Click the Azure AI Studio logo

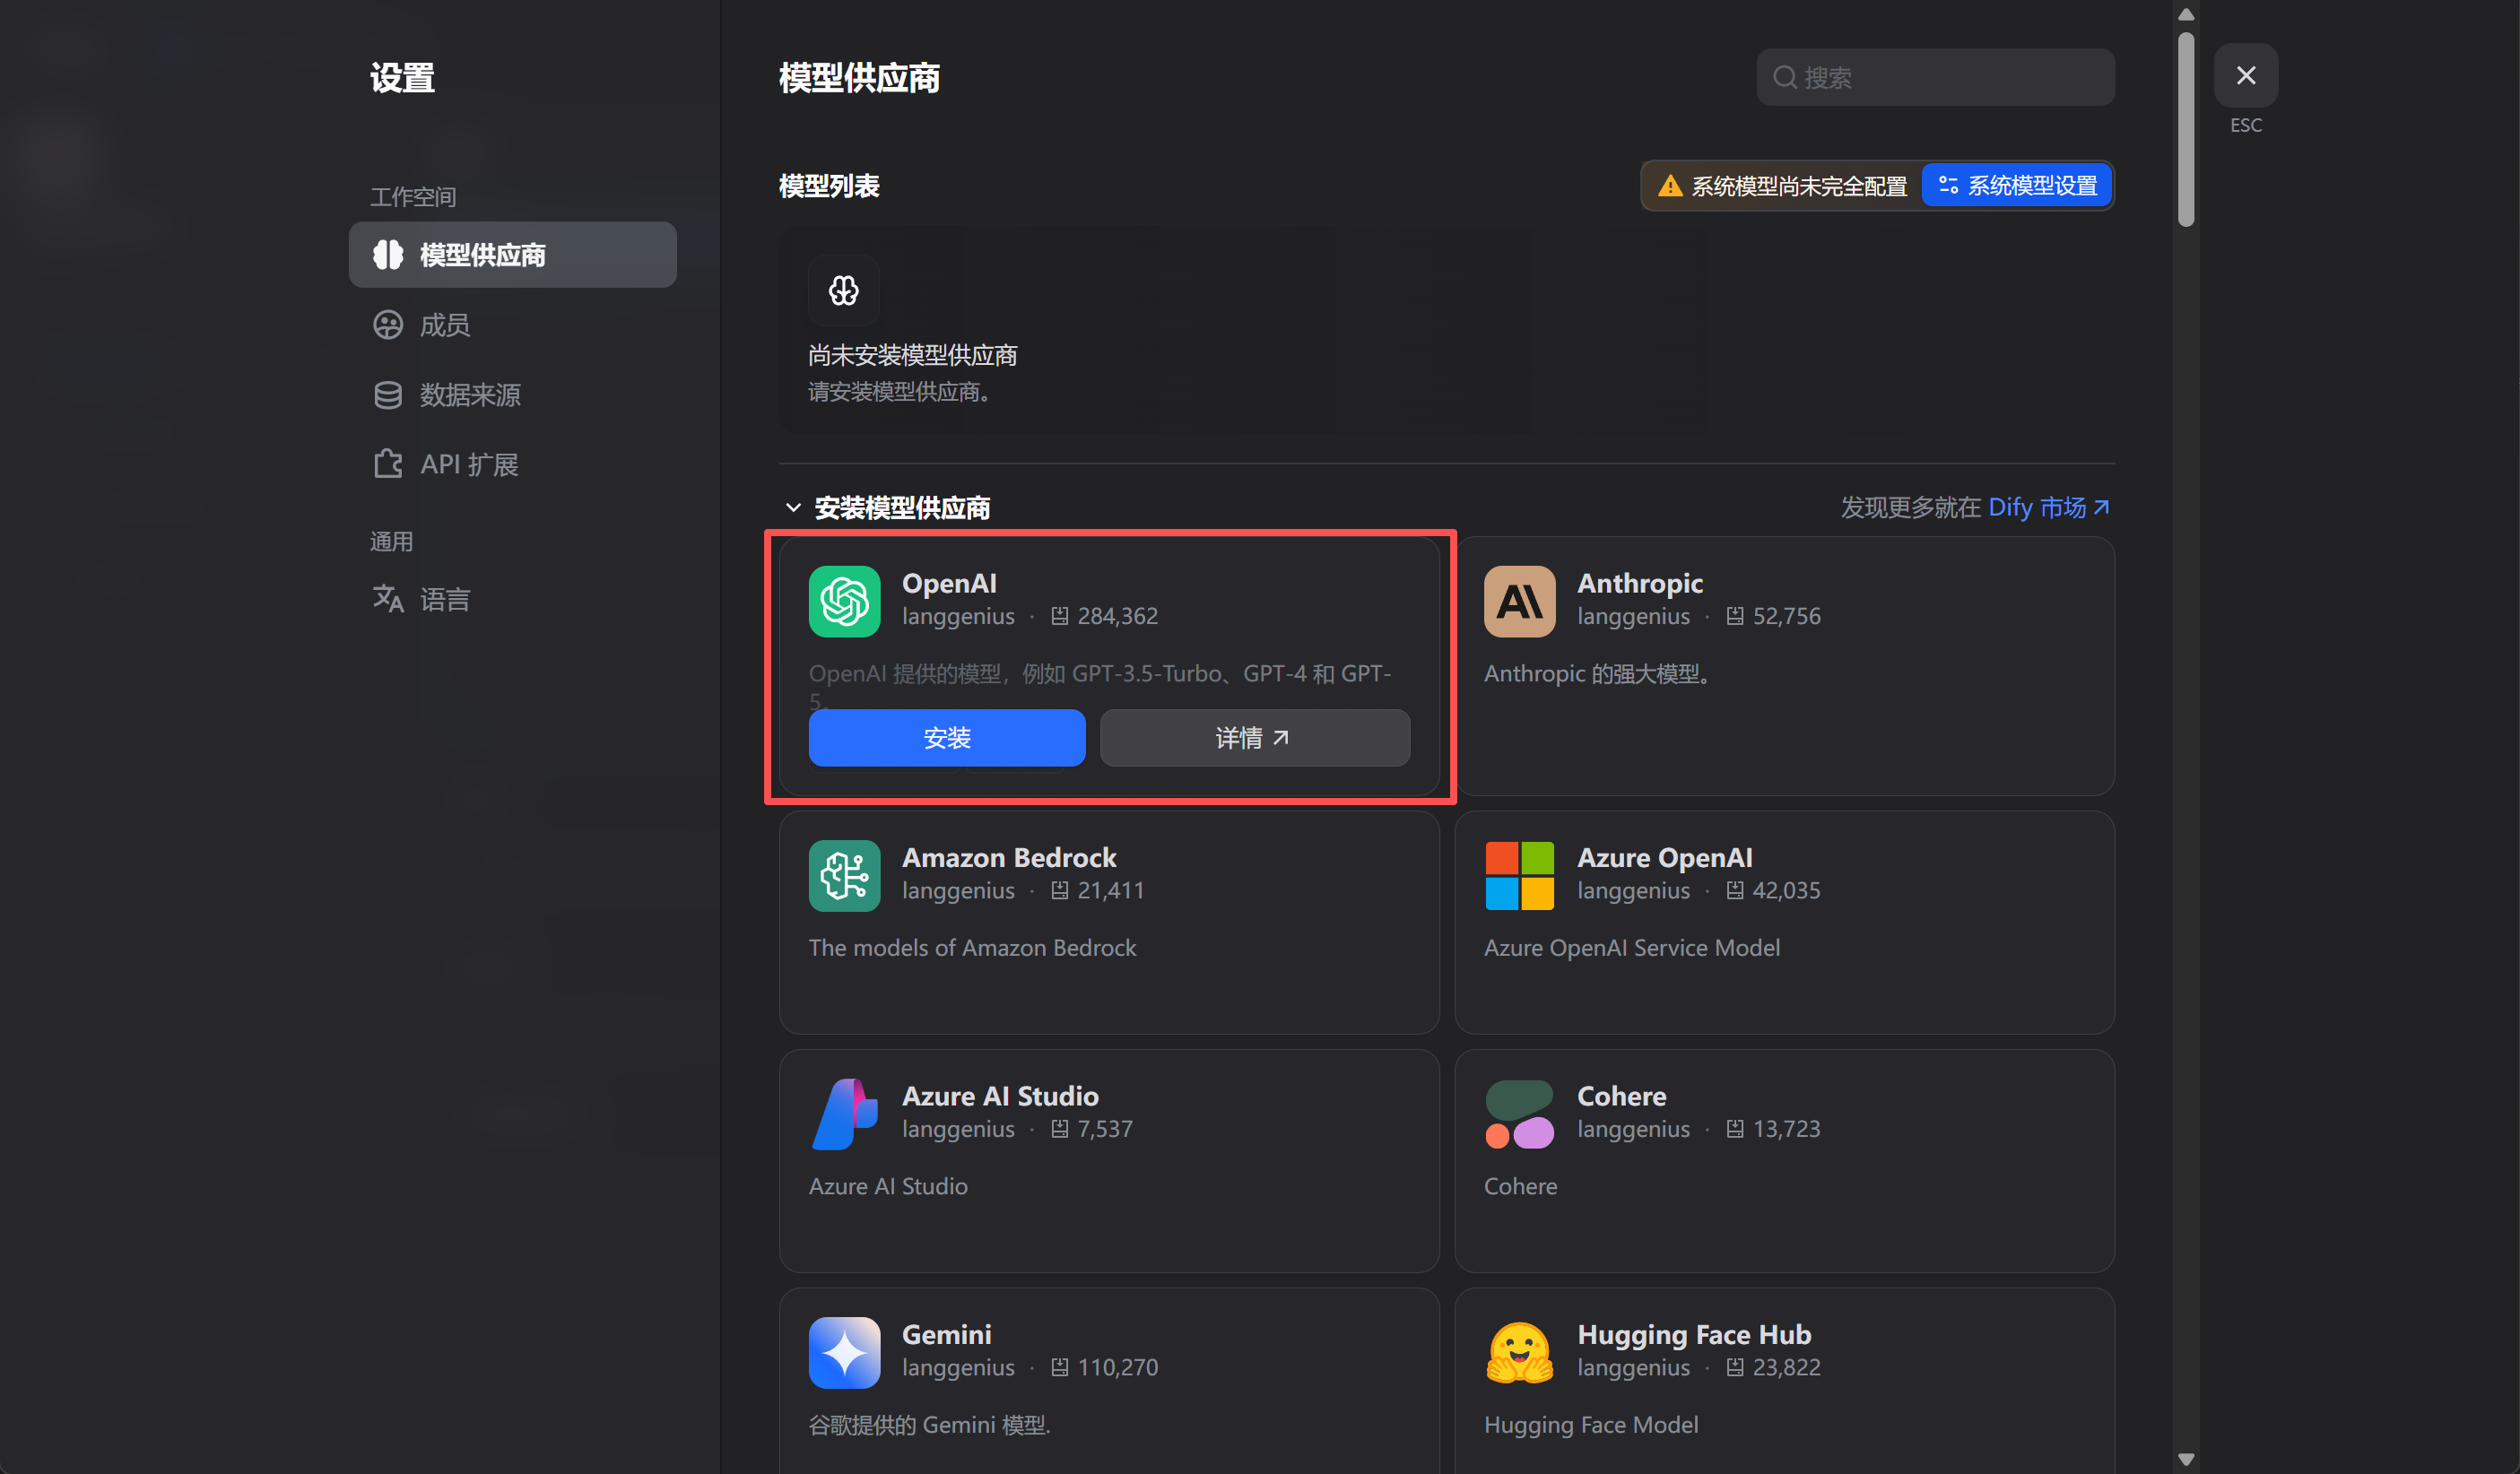point(844,1114)
